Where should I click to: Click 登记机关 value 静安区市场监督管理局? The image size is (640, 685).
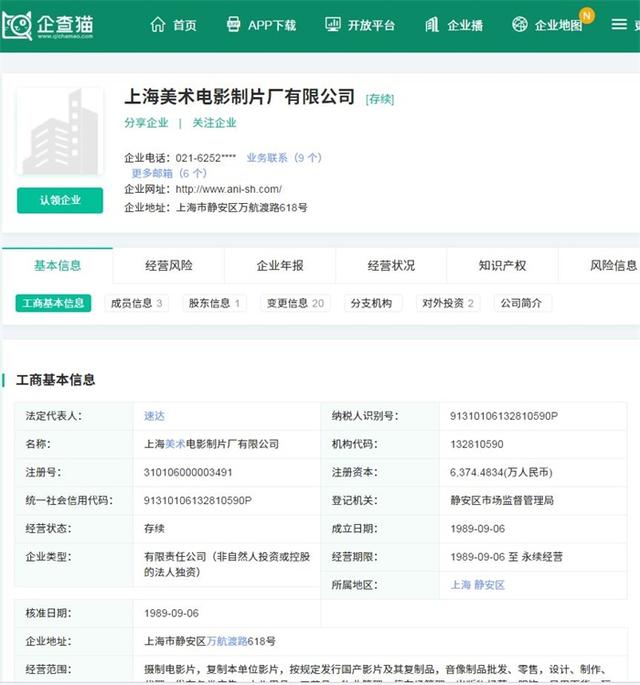coord(502,500)
